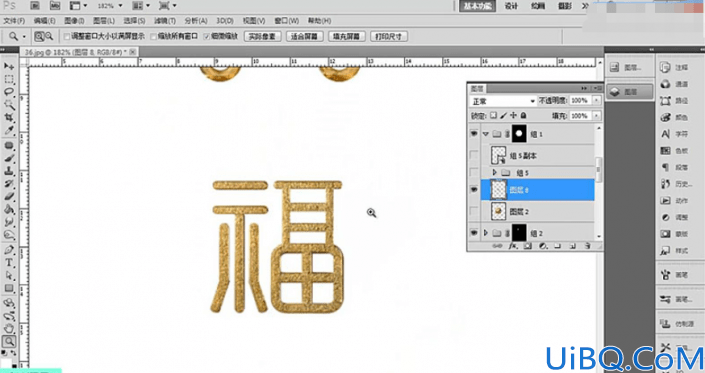Hide the 组 1 group visibility eye
The image size is (705, 373).
pos(474,134)
